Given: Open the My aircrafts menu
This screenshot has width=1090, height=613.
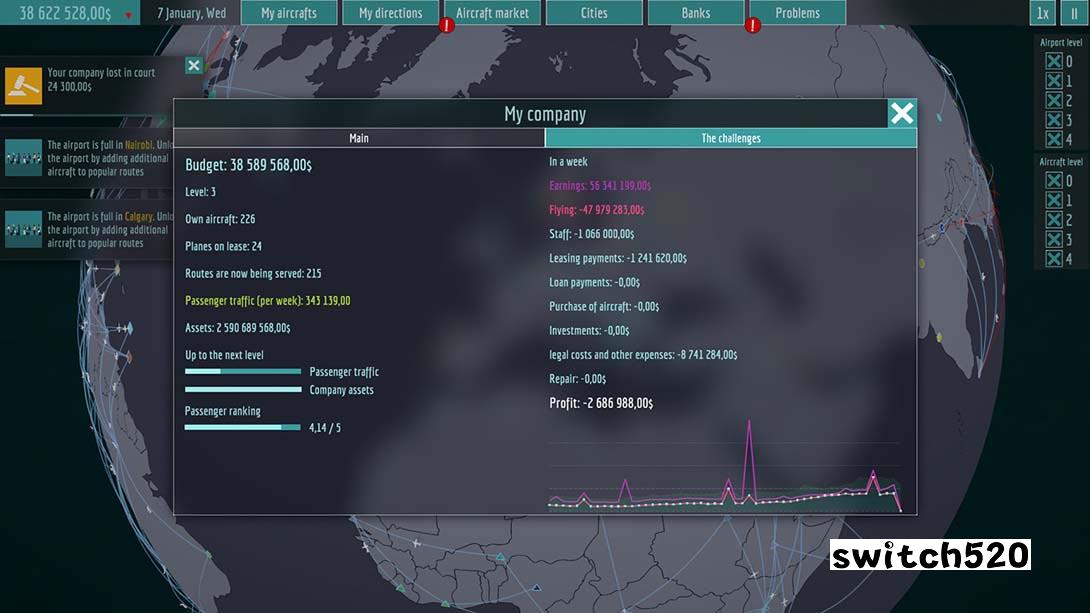Looking at the screenshot, I should 288,13.
